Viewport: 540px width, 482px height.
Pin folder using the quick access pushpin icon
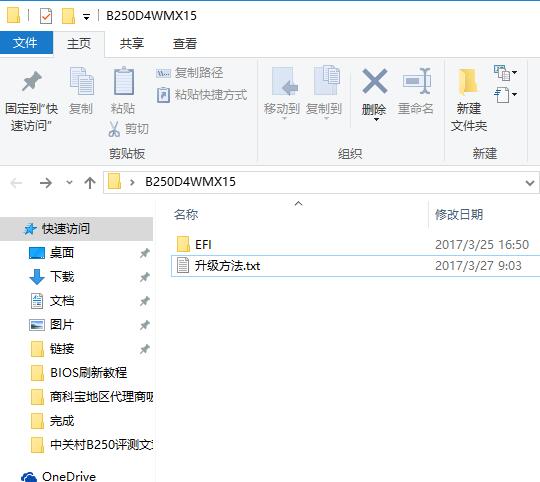coord(32,81)
